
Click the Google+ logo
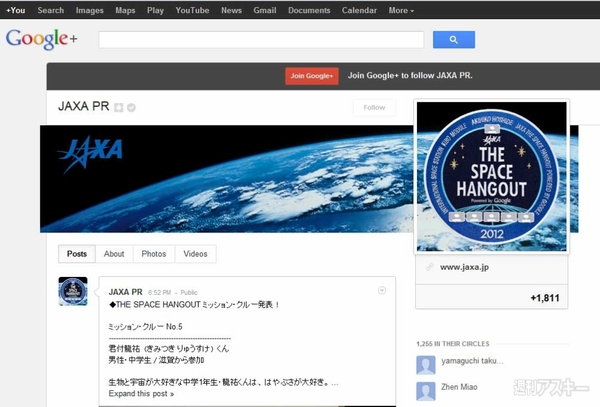pos(41,39)
